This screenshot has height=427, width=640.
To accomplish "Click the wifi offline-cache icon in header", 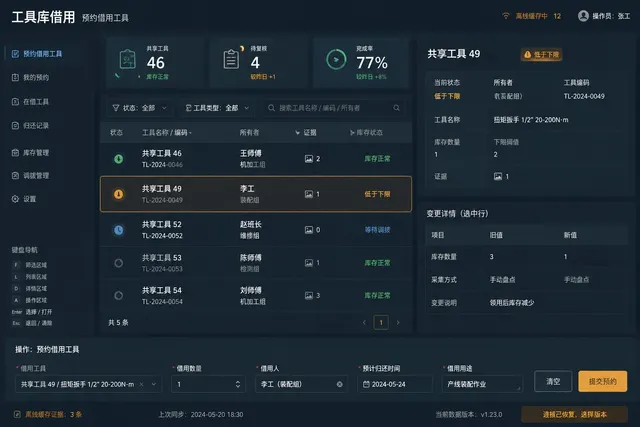I will tap(506, 16).
